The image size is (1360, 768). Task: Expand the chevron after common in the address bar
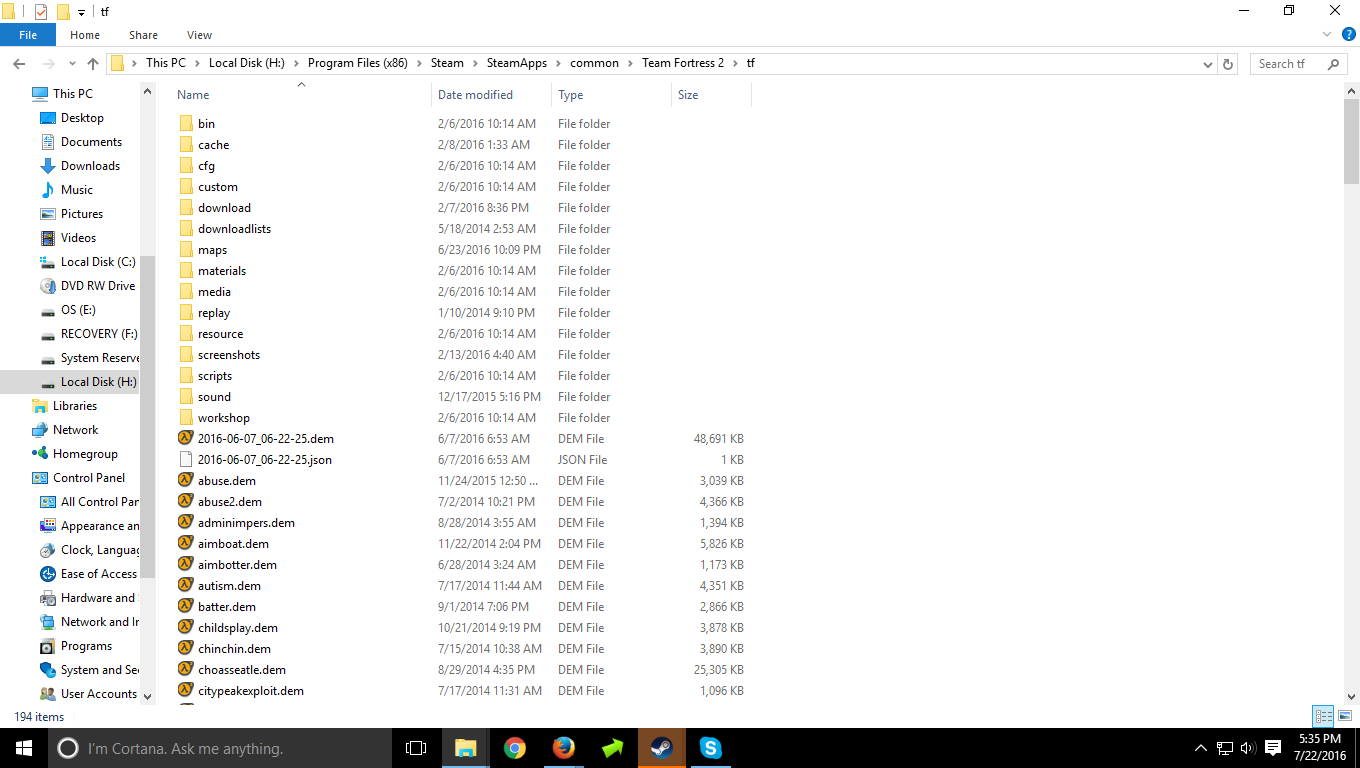(x=630, y=63)
